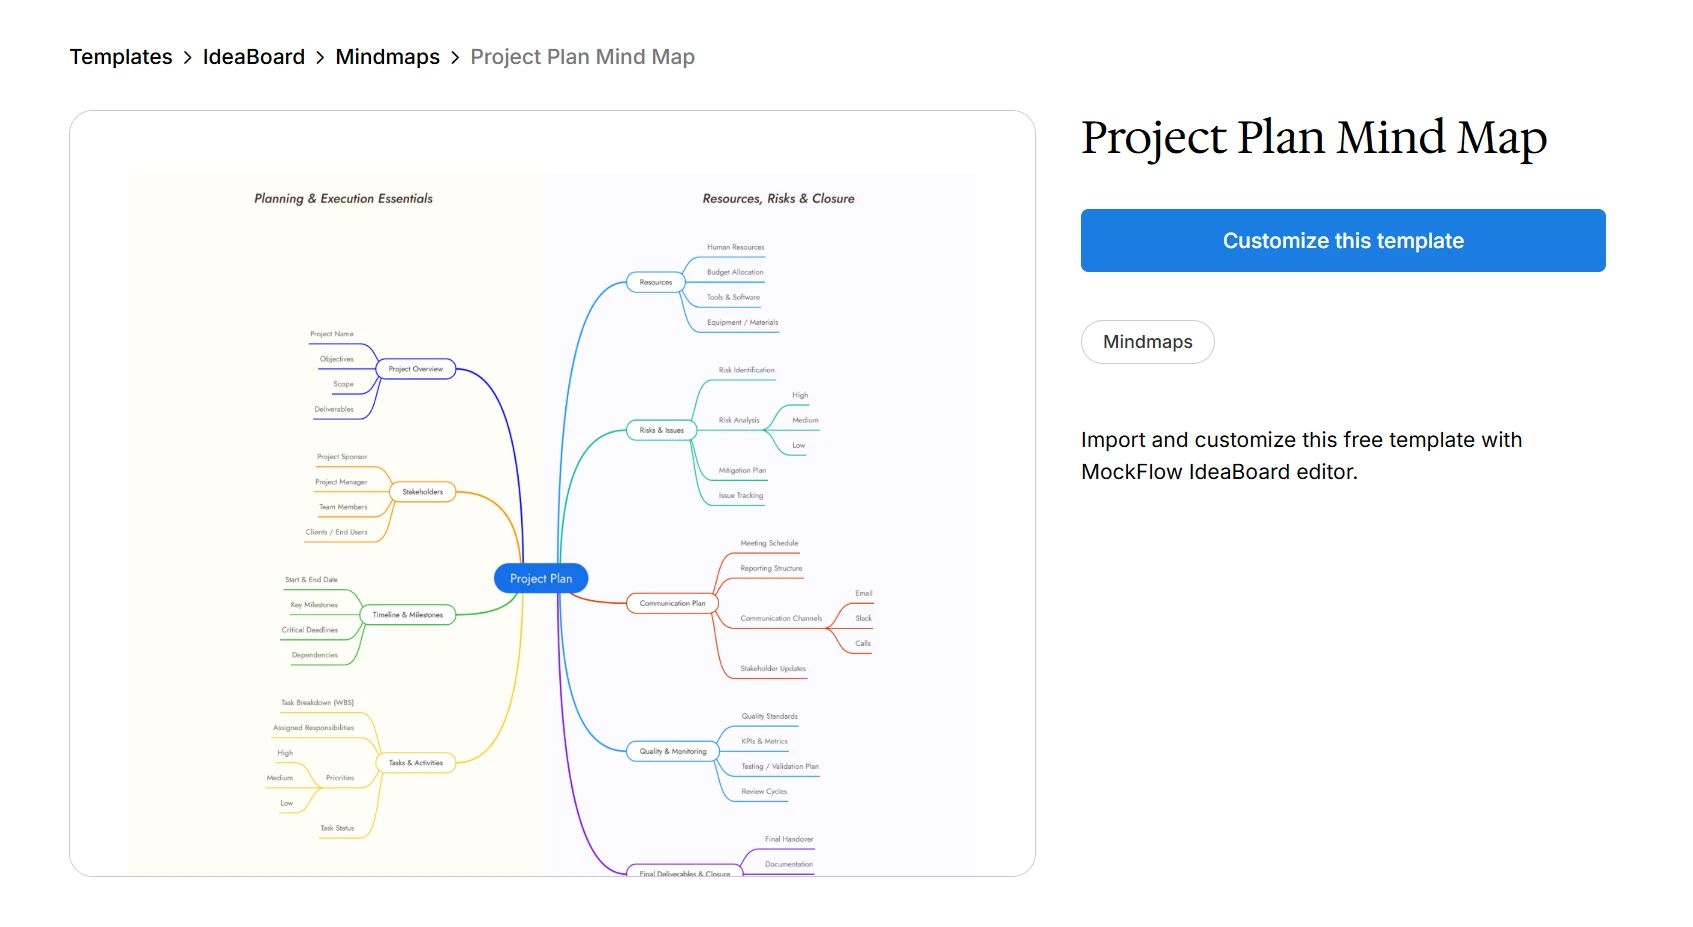The width and height of the screenshot is (1693, 927).
Task: Click the Dependencies leaf text
Action: [315, 655]
